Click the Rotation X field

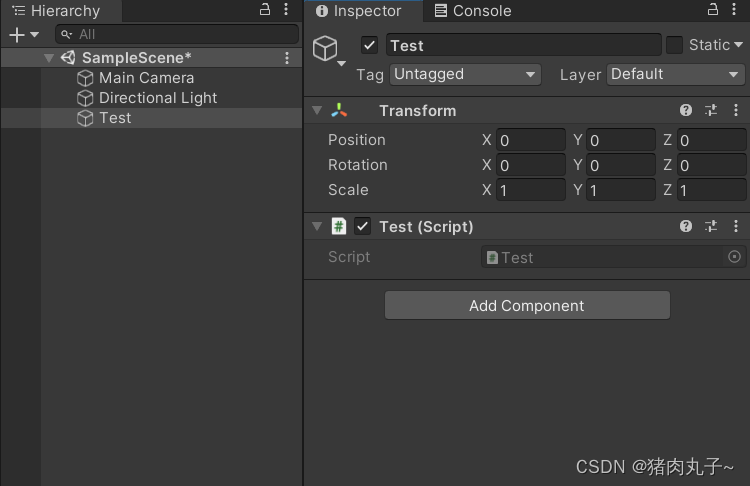point(531,165)
